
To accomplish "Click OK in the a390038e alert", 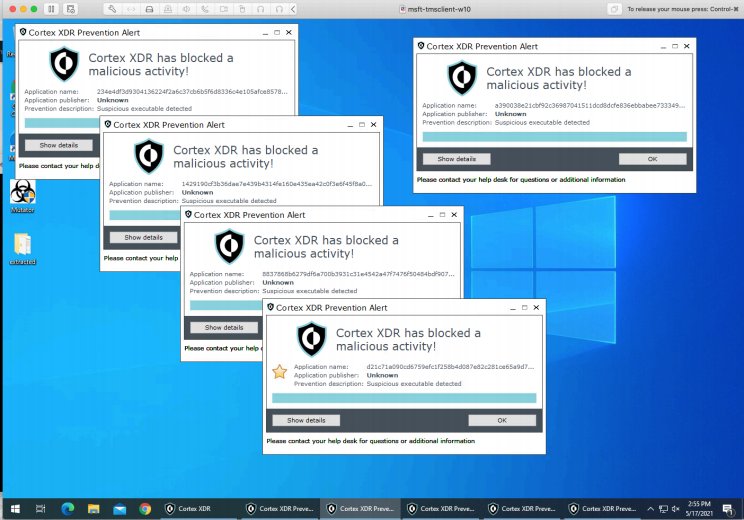I will pyautogui.click(x=652, y=159).
